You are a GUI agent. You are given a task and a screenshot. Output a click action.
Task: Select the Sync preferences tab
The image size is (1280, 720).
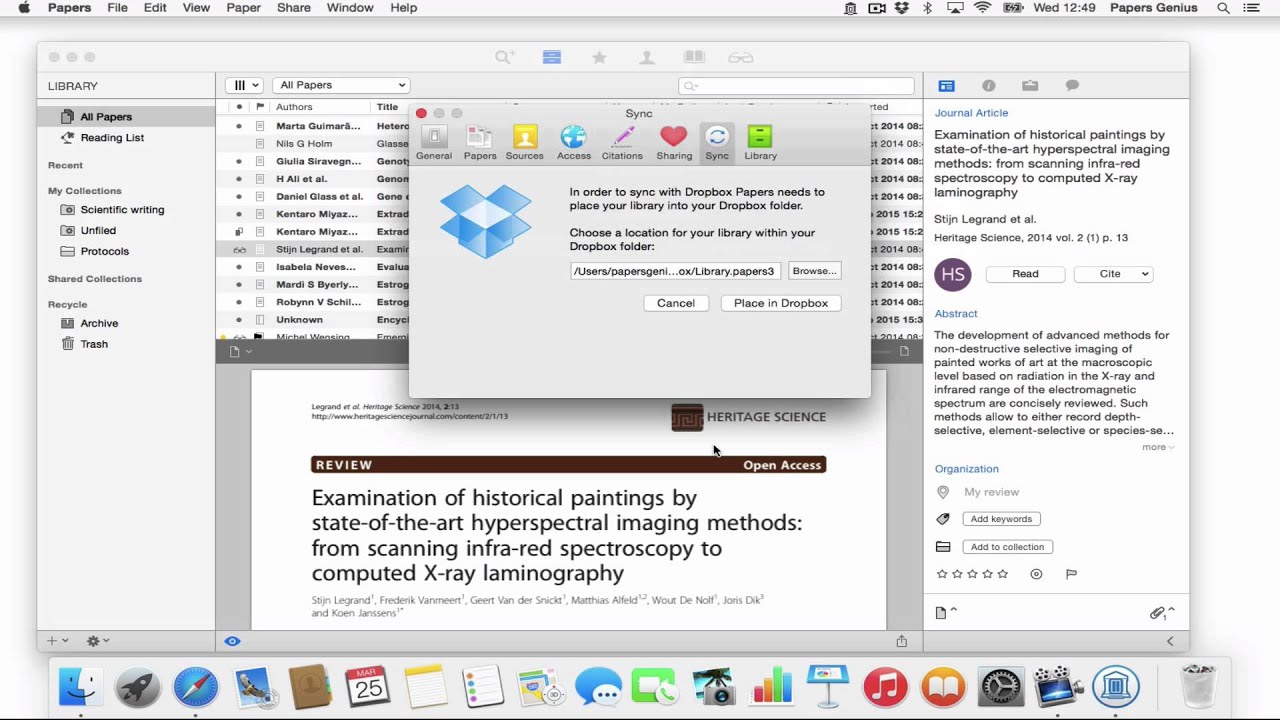717,142
